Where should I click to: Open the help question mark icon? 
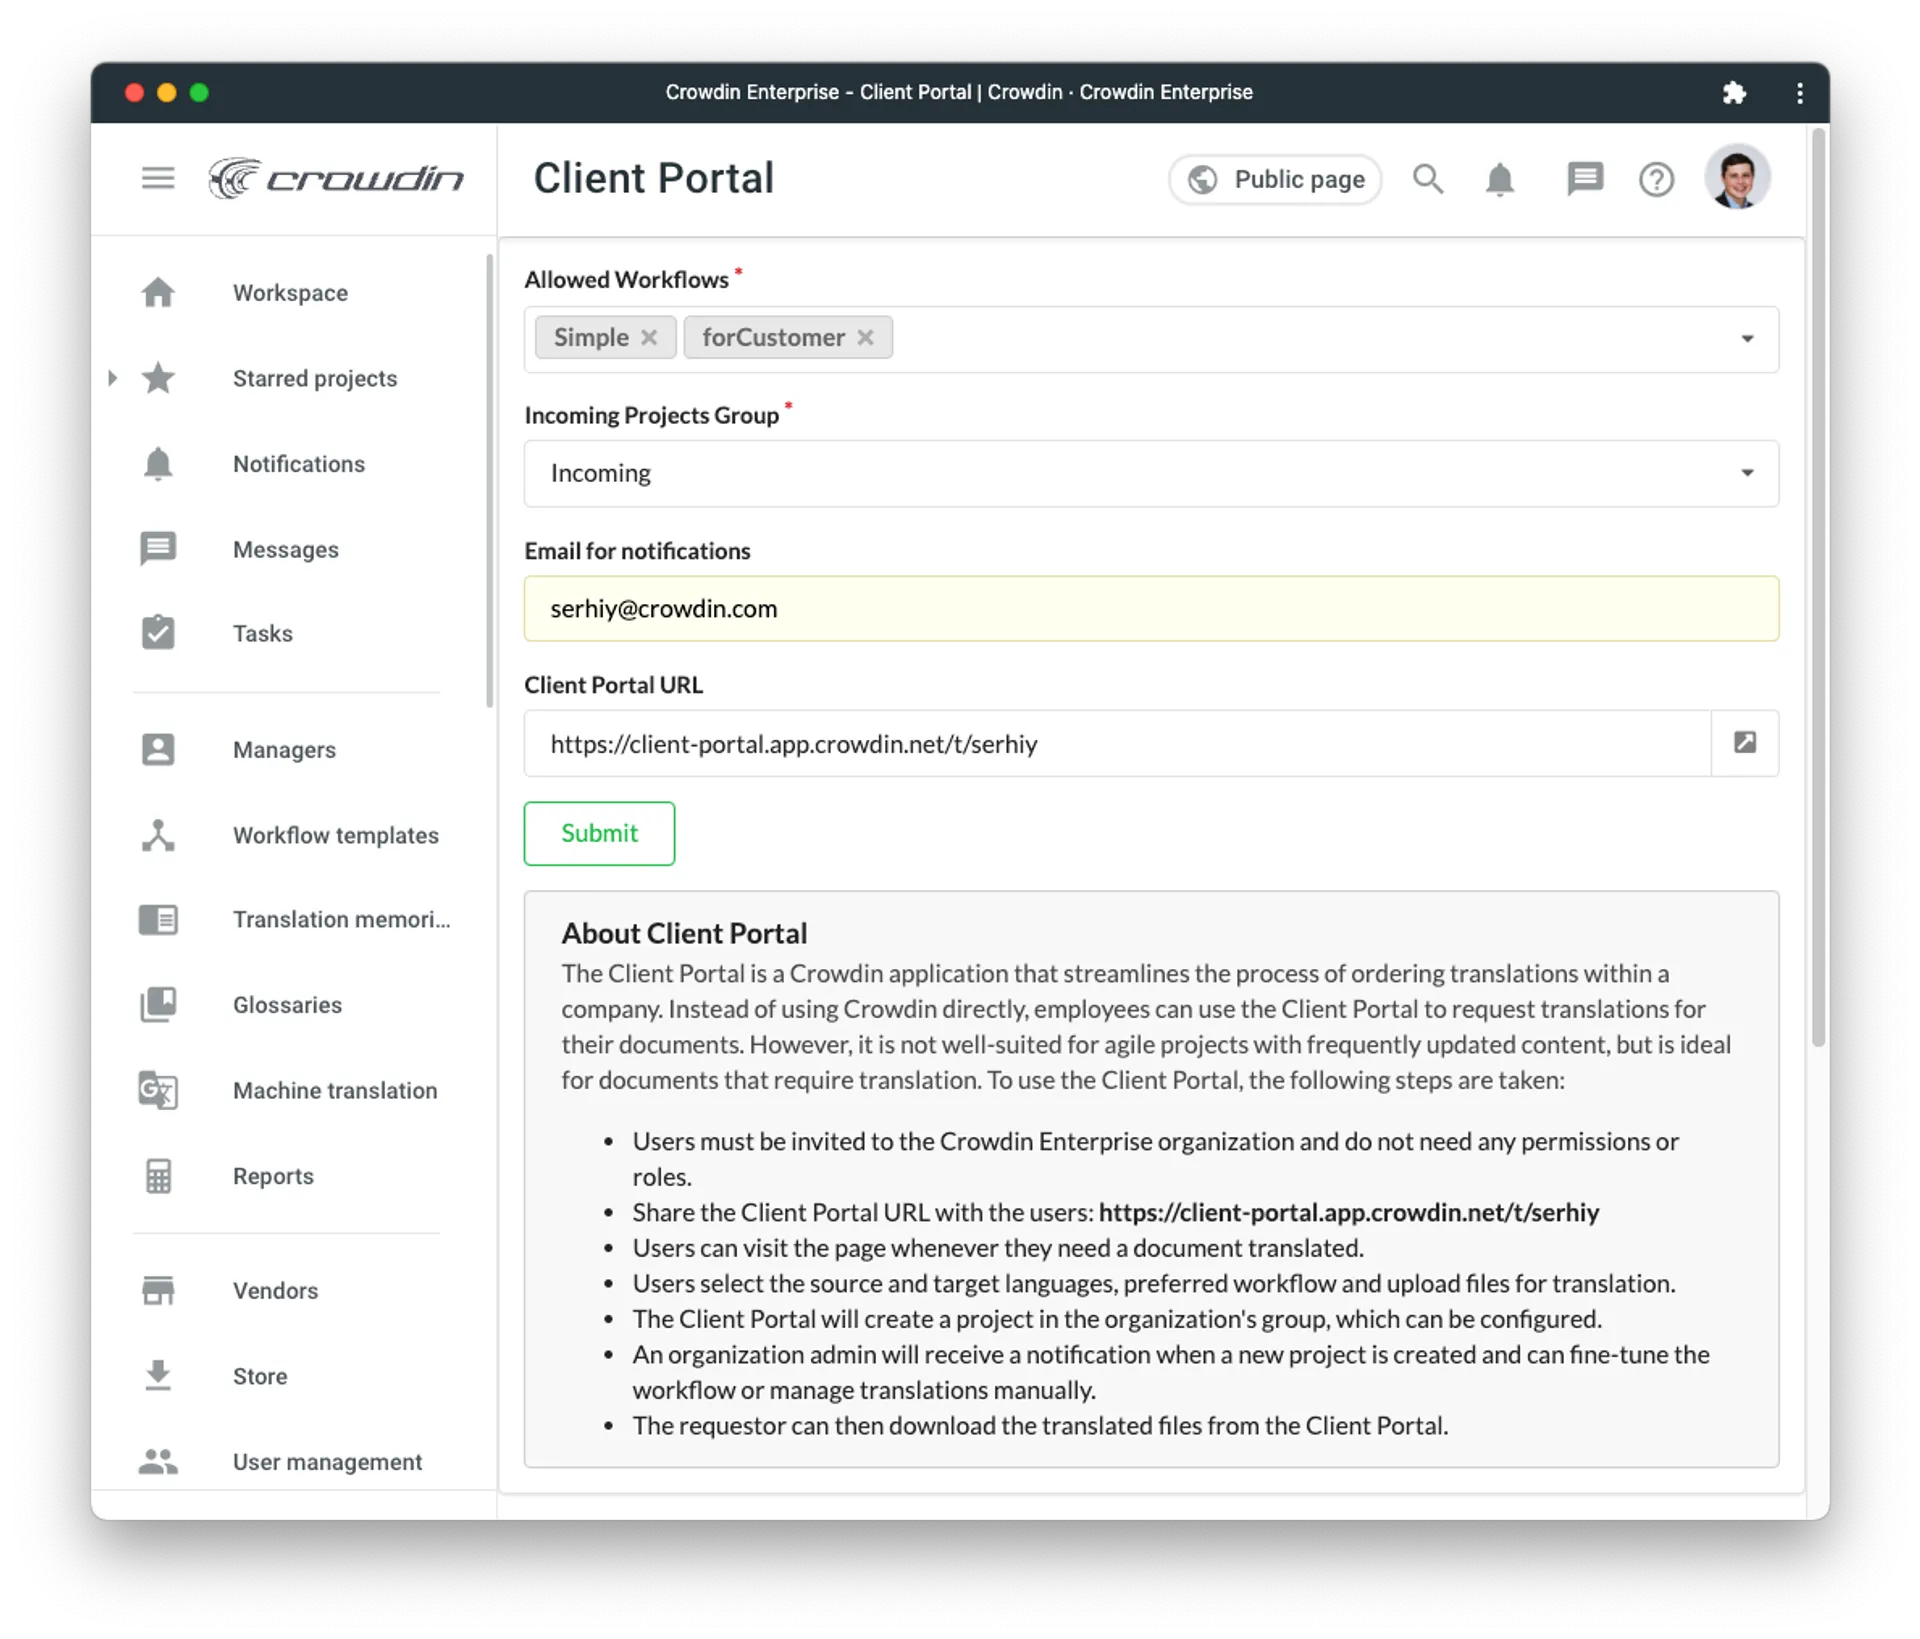[x=1656, y=179]
